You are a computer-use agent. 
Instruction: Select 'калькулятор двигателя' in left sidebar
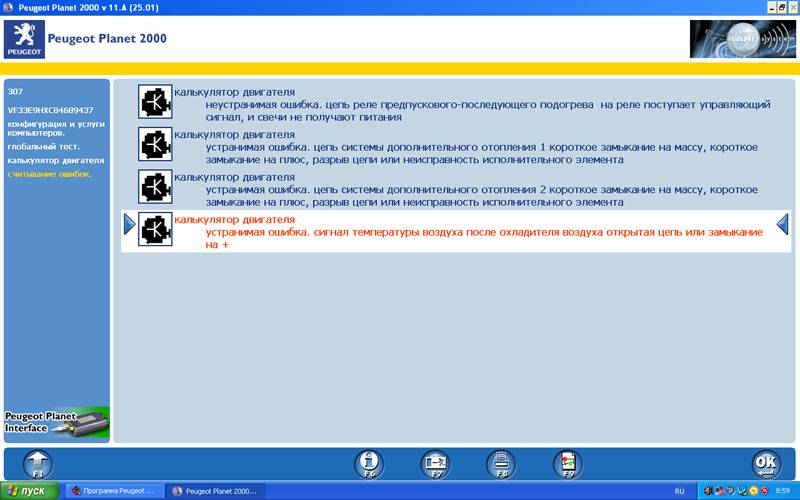tap(55, 160)
